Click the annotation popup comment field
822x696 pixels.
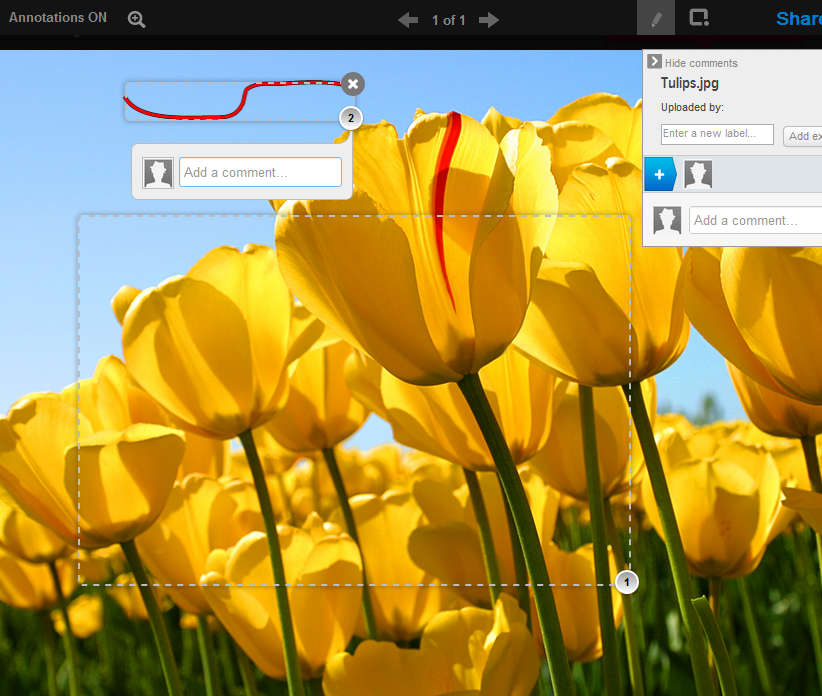point(261,172)
